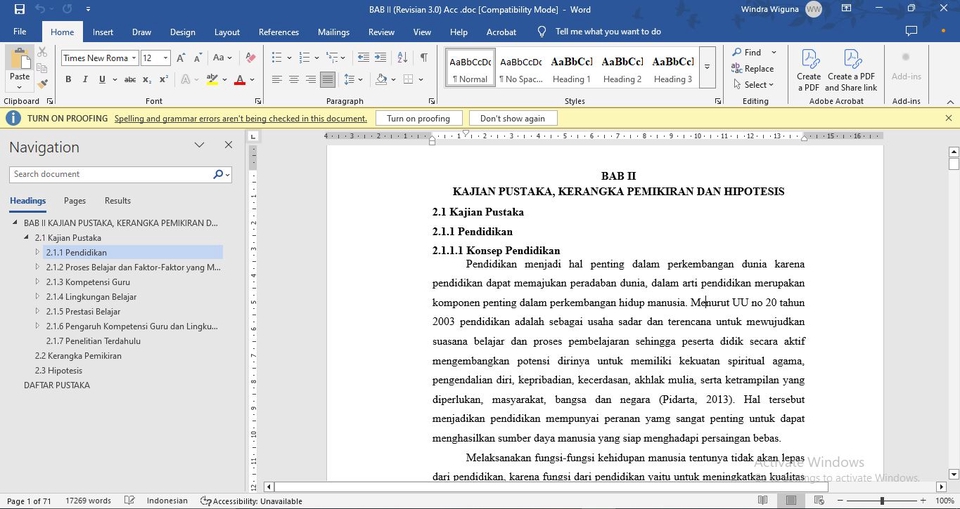
Task: Open the Select dropdown in Editing
Action: click(754, 85)
